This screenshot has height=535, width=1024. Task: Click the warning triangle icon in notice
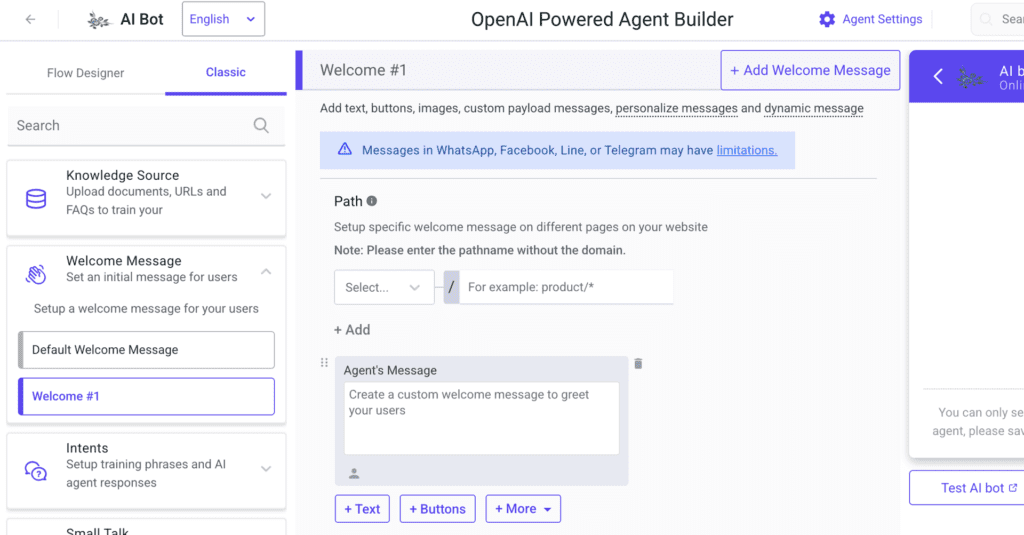click(x=345, y=150)
